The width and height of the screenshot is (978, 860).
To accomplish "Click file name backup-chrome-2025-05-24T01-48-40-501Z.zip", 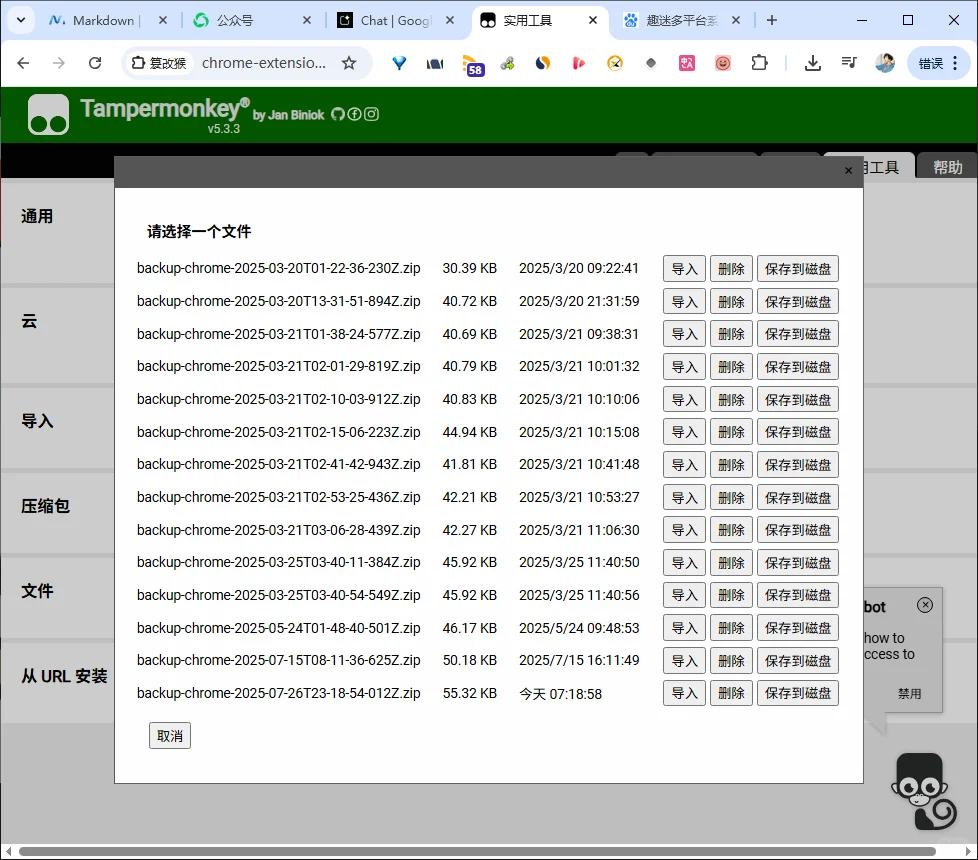I will tap(279, 628).
